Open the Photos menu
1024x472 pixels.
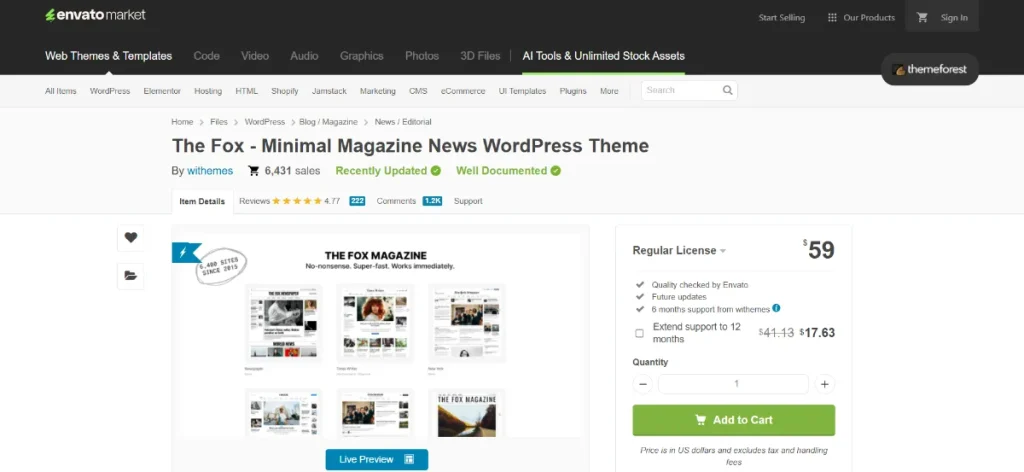(x=422, y=56)
